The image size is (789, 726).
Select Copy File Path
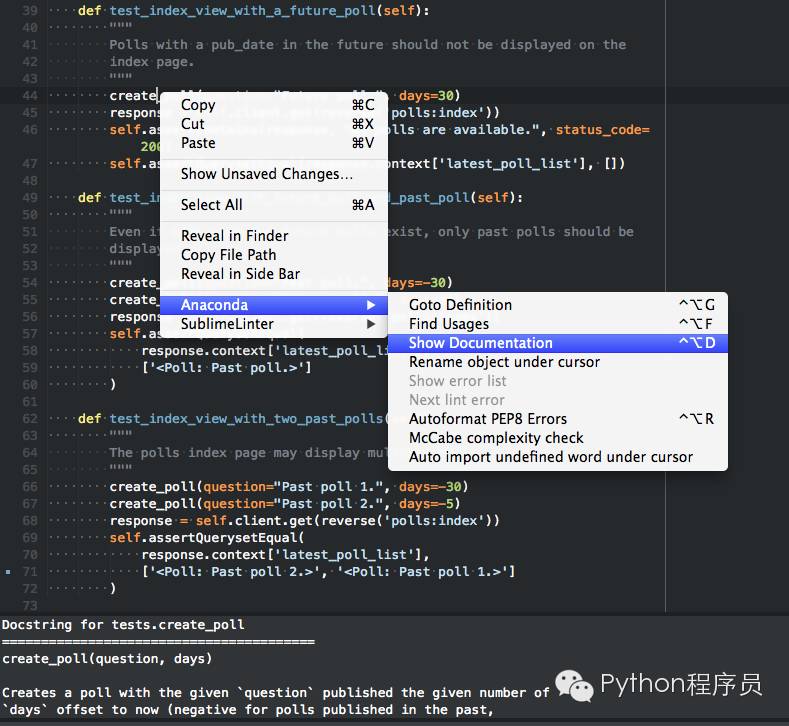point(274,255)
